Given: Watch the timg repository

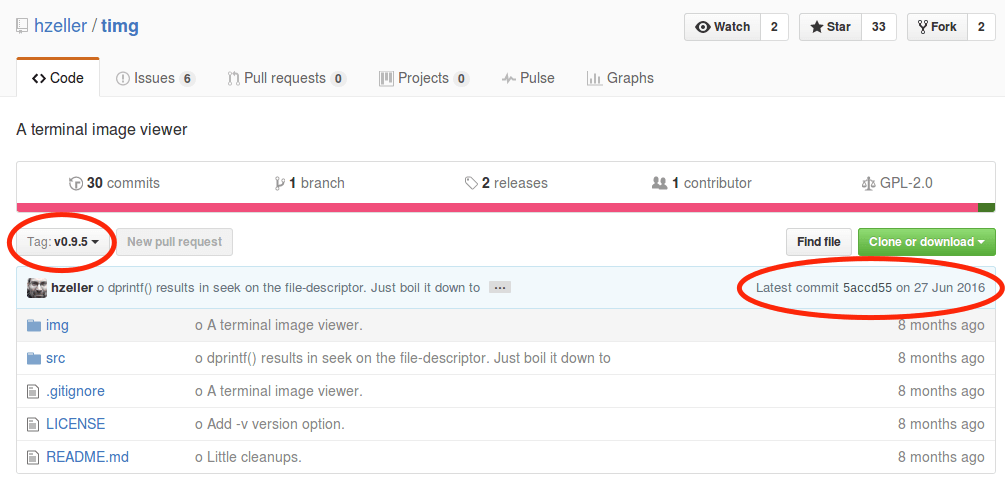Looking at the screenshot, I should [722, 27].
